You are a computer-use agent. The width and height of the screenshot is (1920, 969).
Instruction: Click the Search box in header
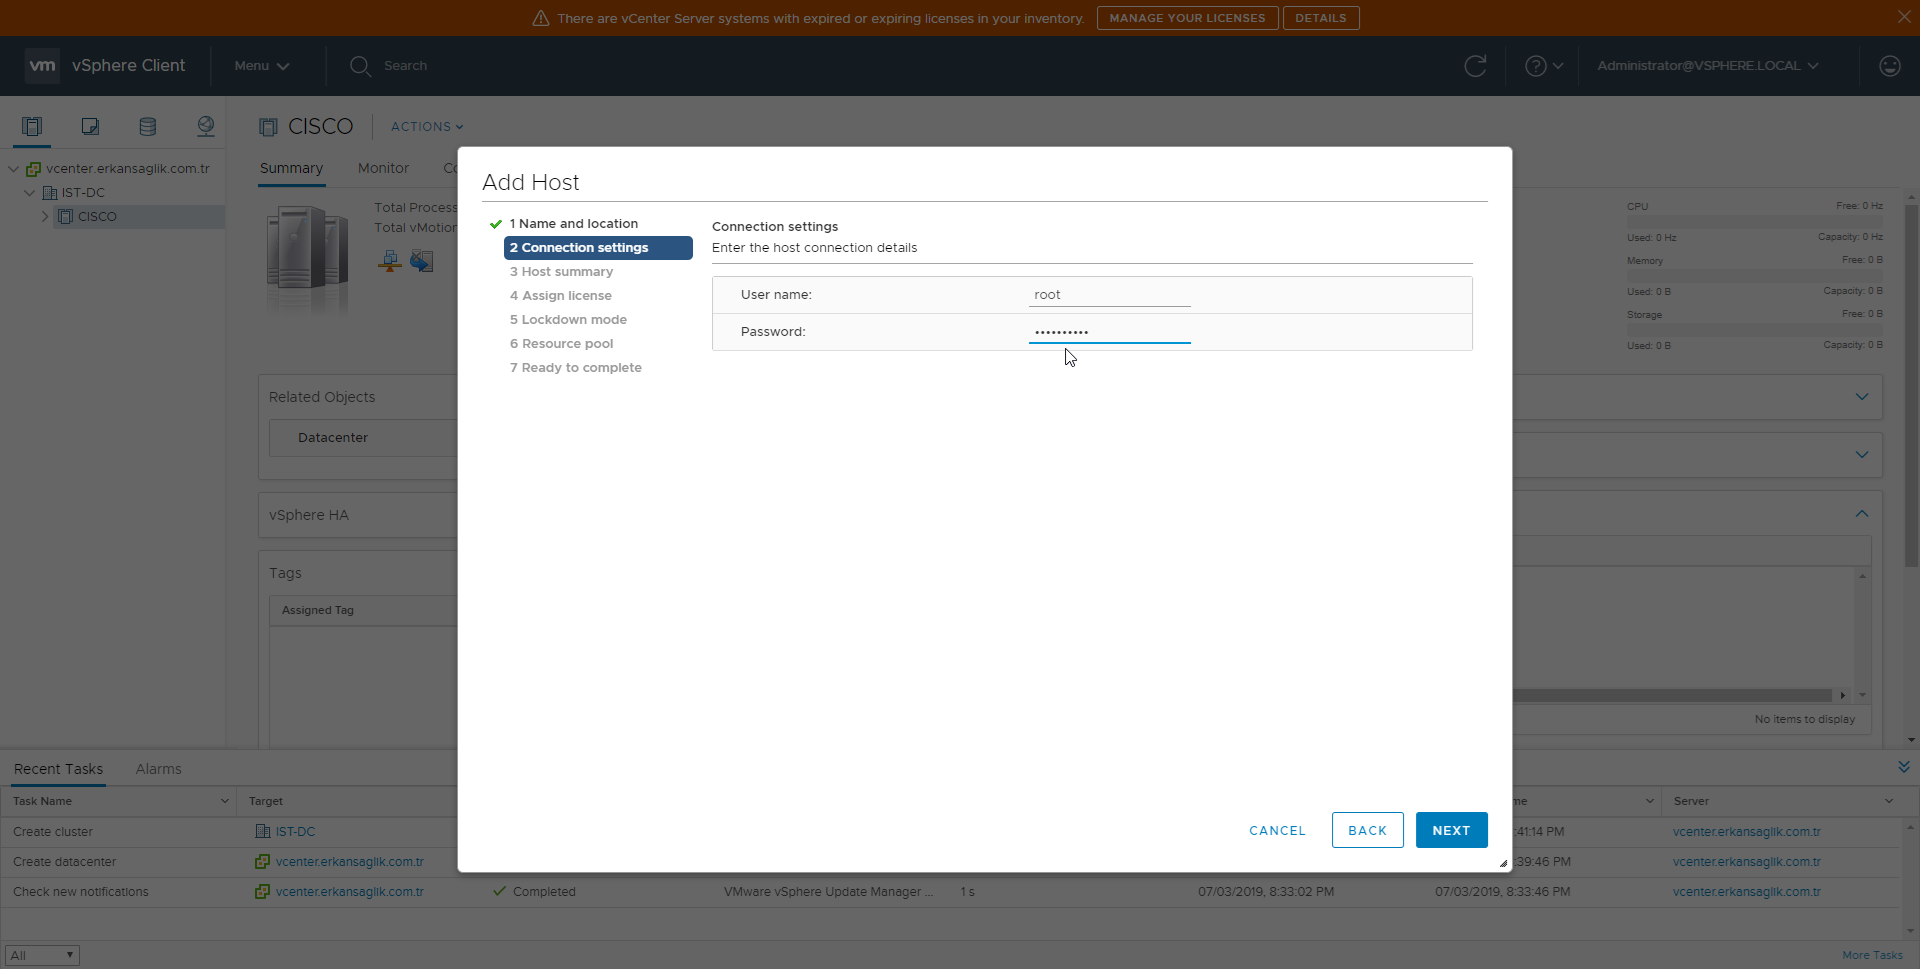tap(405, 66)
